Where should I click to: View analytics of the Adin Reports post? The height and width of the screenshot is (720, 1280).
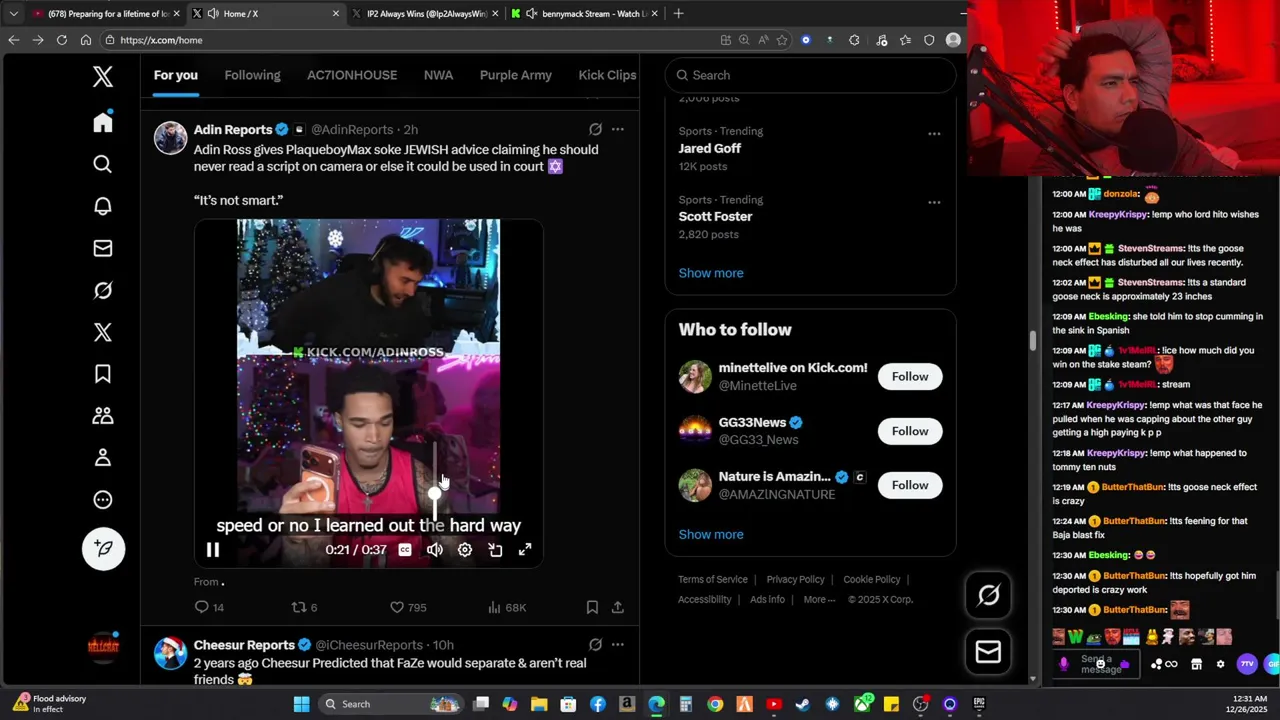coord(506,607)
